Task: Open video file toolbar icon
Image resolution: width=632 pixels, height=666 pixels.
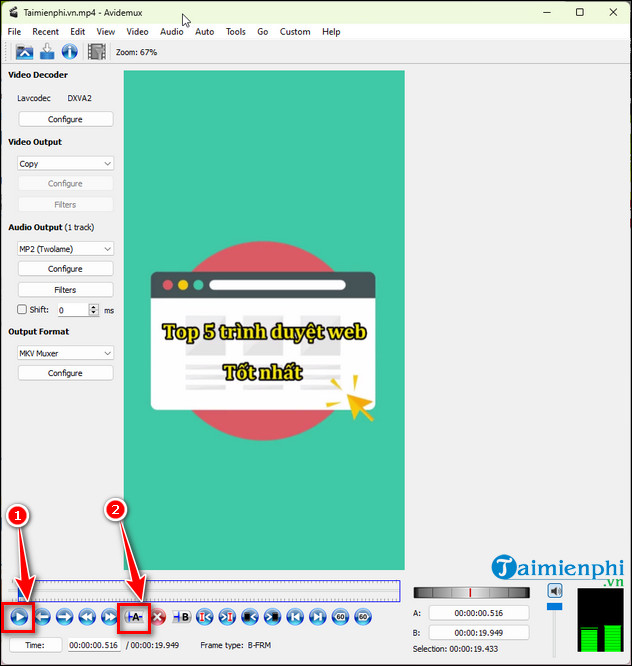Action: click(x=24, y=52)
